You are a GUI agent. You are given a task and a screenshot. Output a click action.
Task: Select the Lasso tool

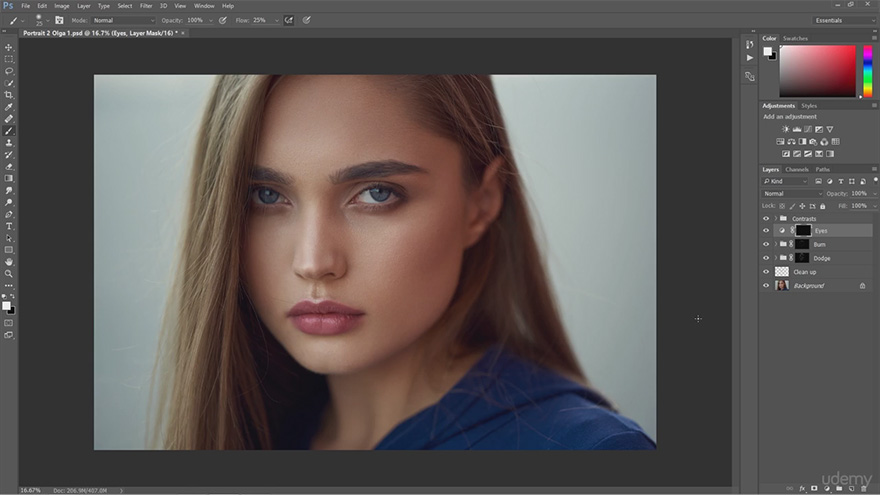click(8, 71)
